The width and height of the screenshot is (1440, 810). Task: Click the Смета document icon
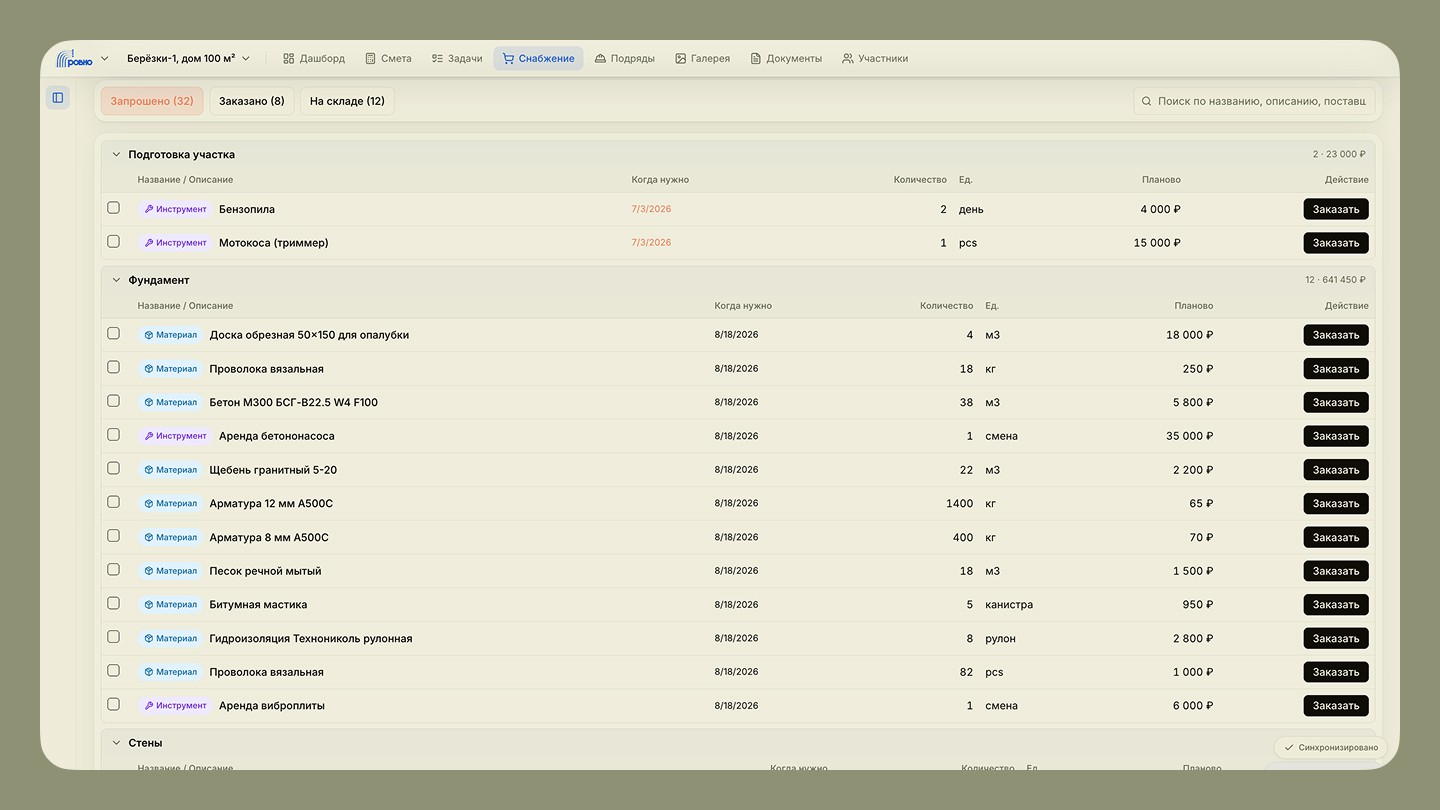click(x=370, y=59)
